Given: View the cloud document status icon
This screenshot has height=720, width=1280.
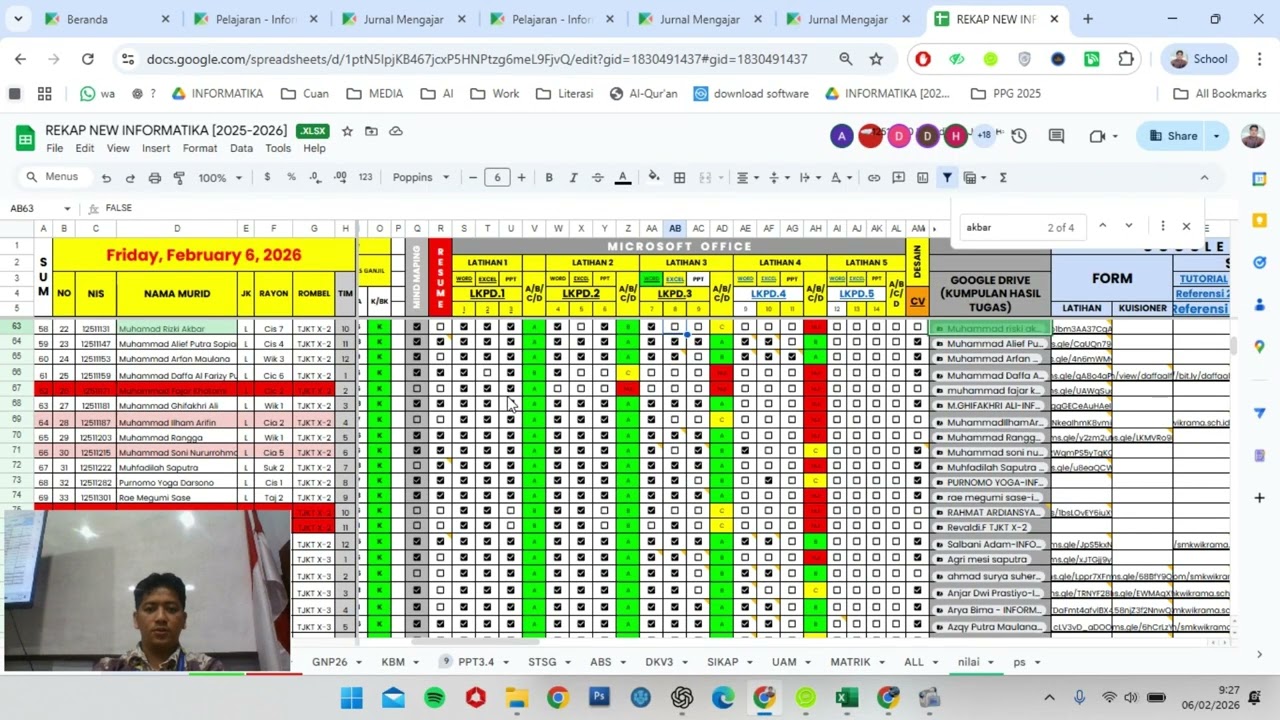Looking at the screenshot, I should point(396,131).
